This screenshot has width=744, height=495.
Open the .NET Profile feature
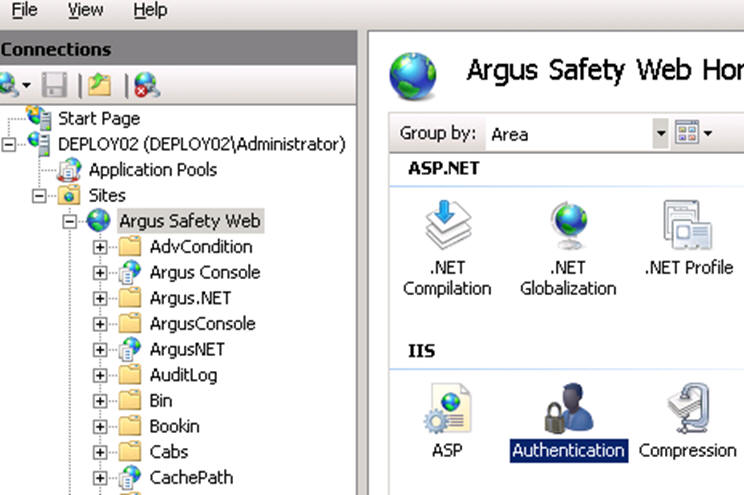tap(688, 238)
